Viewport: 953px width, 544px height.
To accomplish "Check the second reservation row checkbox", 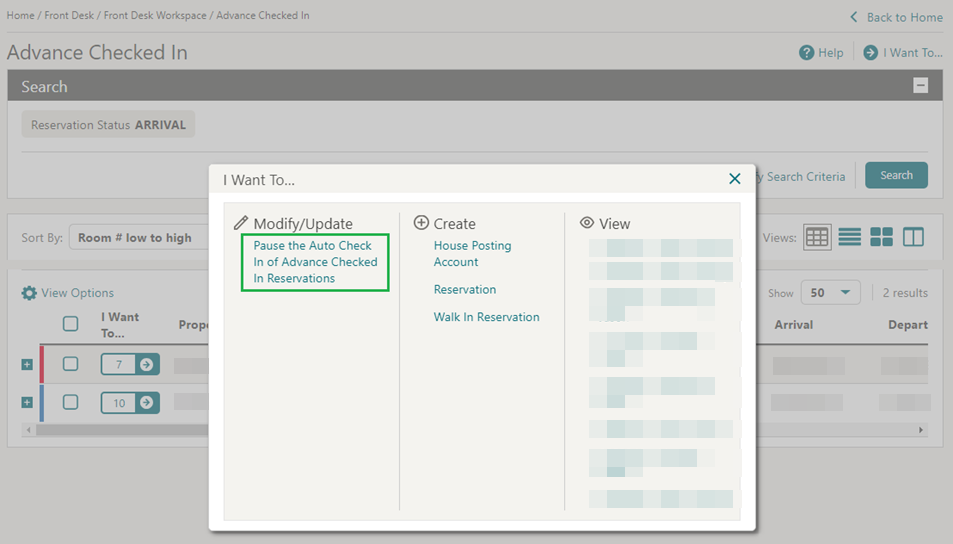I will pyautogui.click(x=71, y=402).
